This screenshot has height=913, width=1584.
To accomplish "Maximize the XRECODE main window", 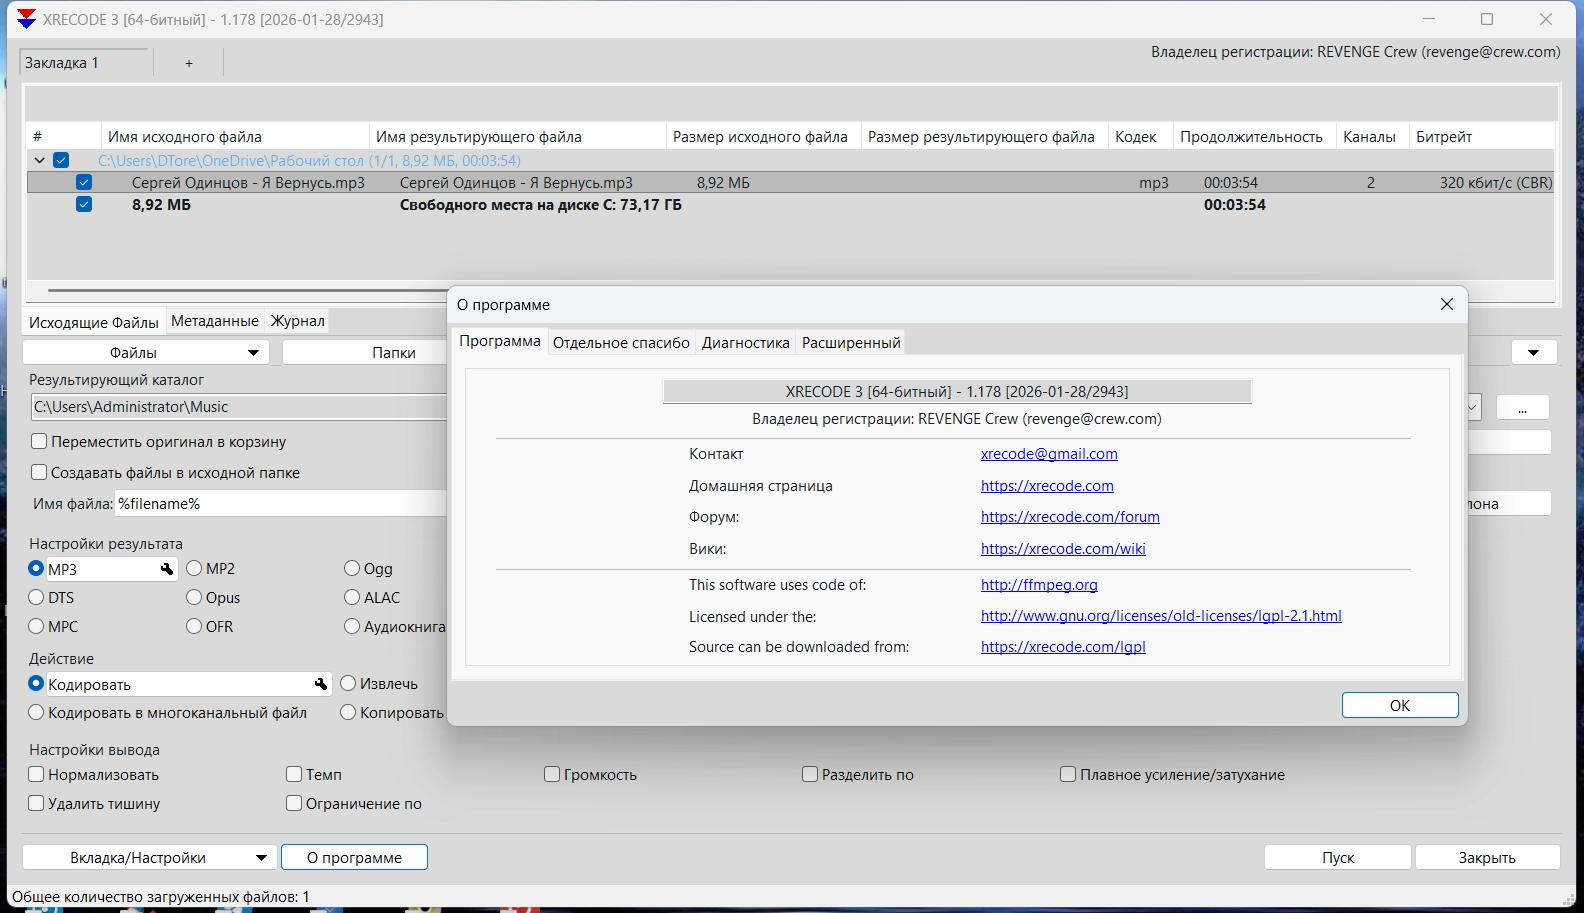I will 1487,19.
